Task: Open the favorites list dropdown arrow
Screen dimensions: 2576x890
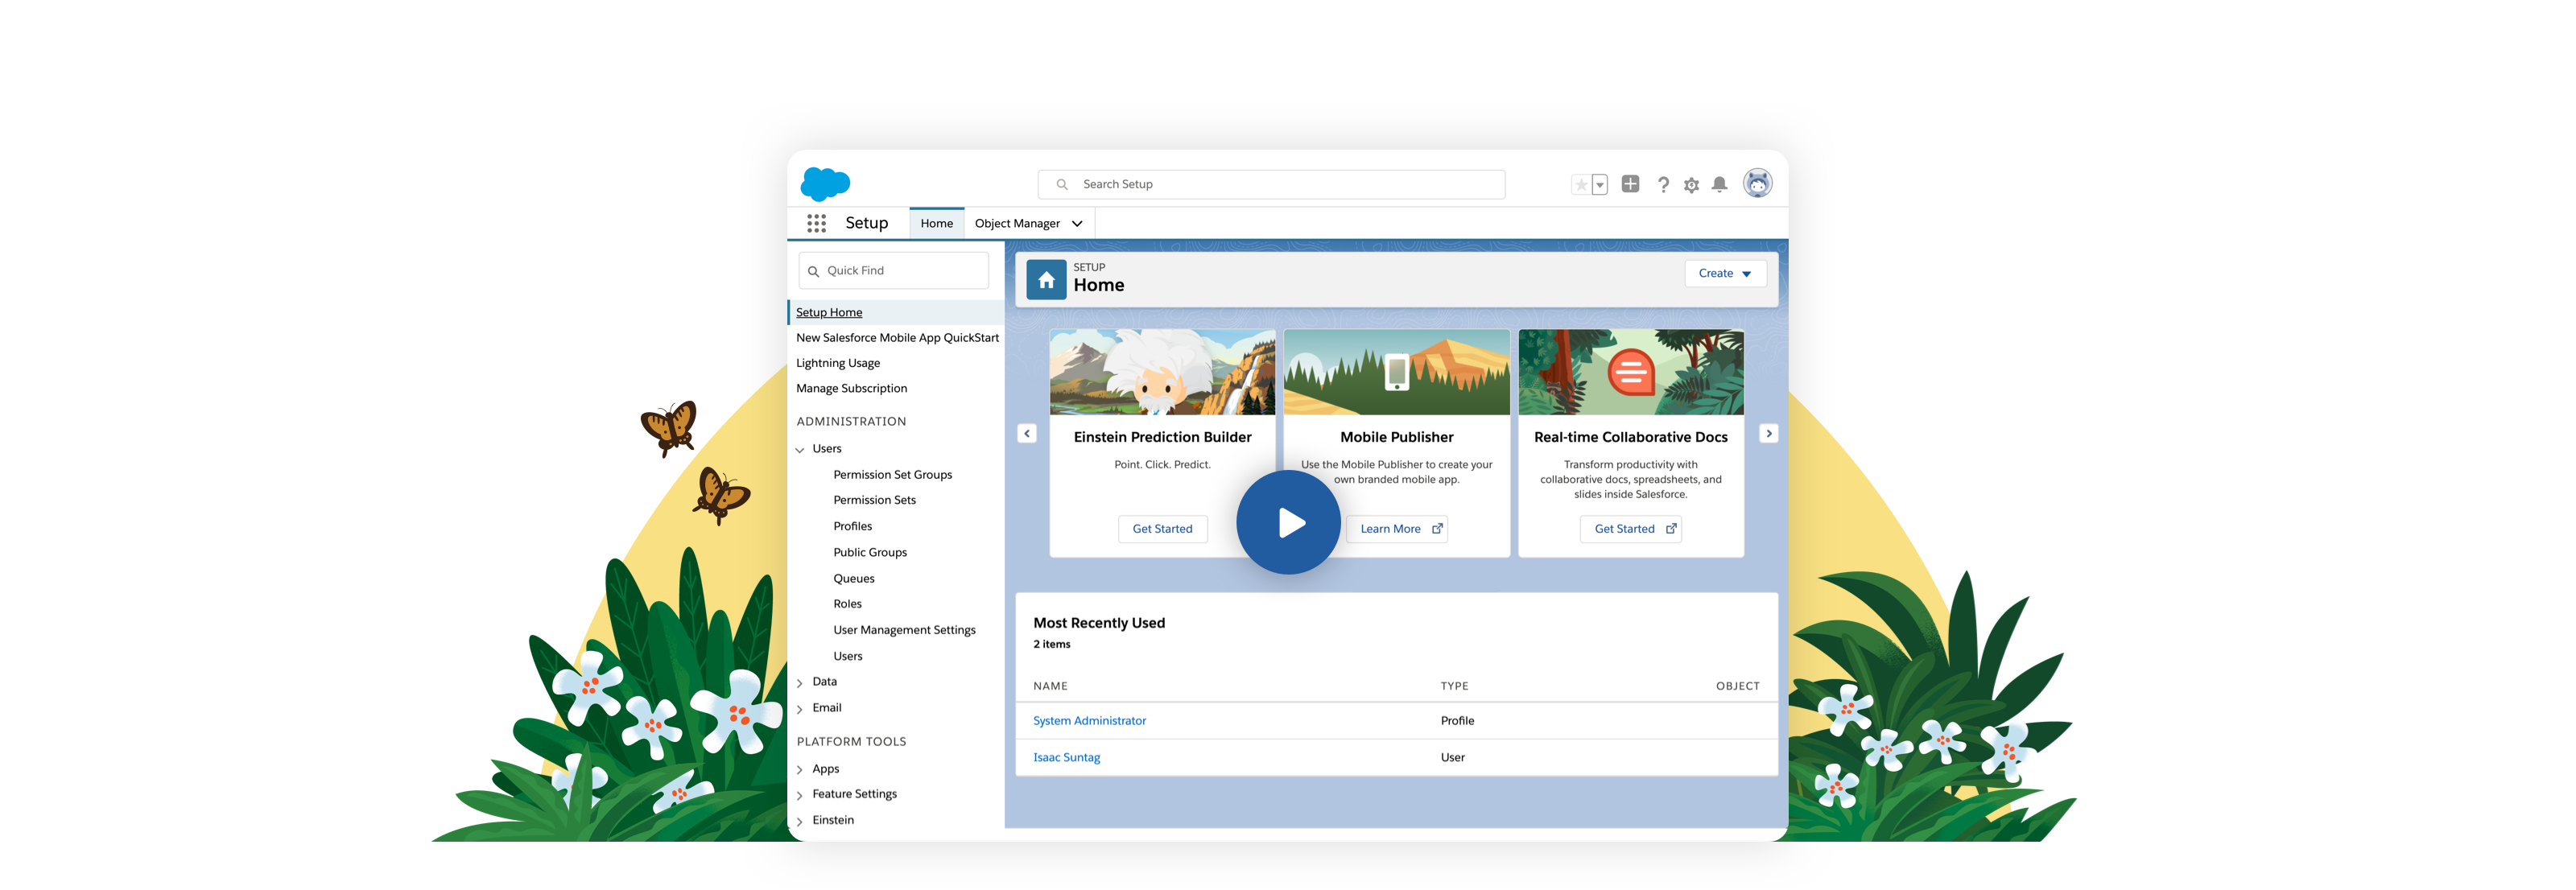Action: 1600,185
